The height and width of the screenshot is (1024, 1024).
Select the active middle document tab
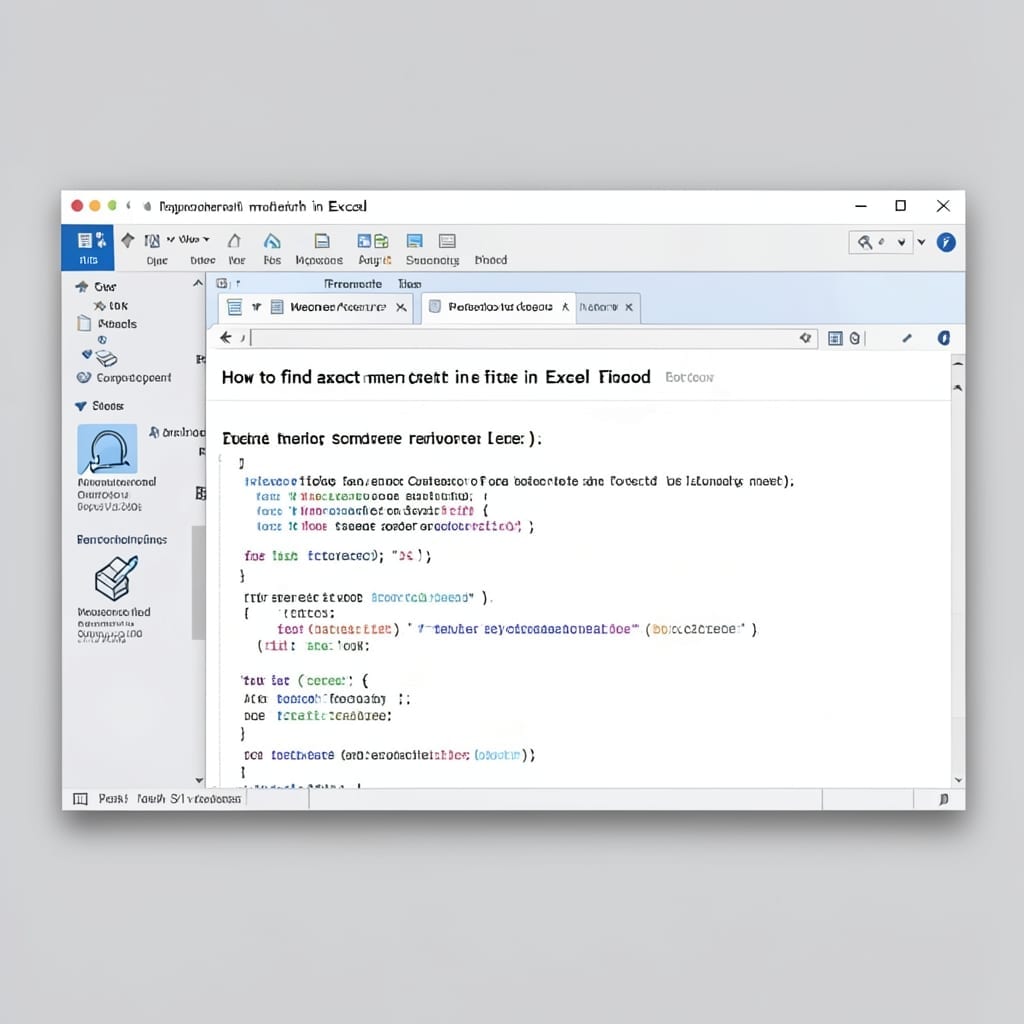[x=499, y=307]
